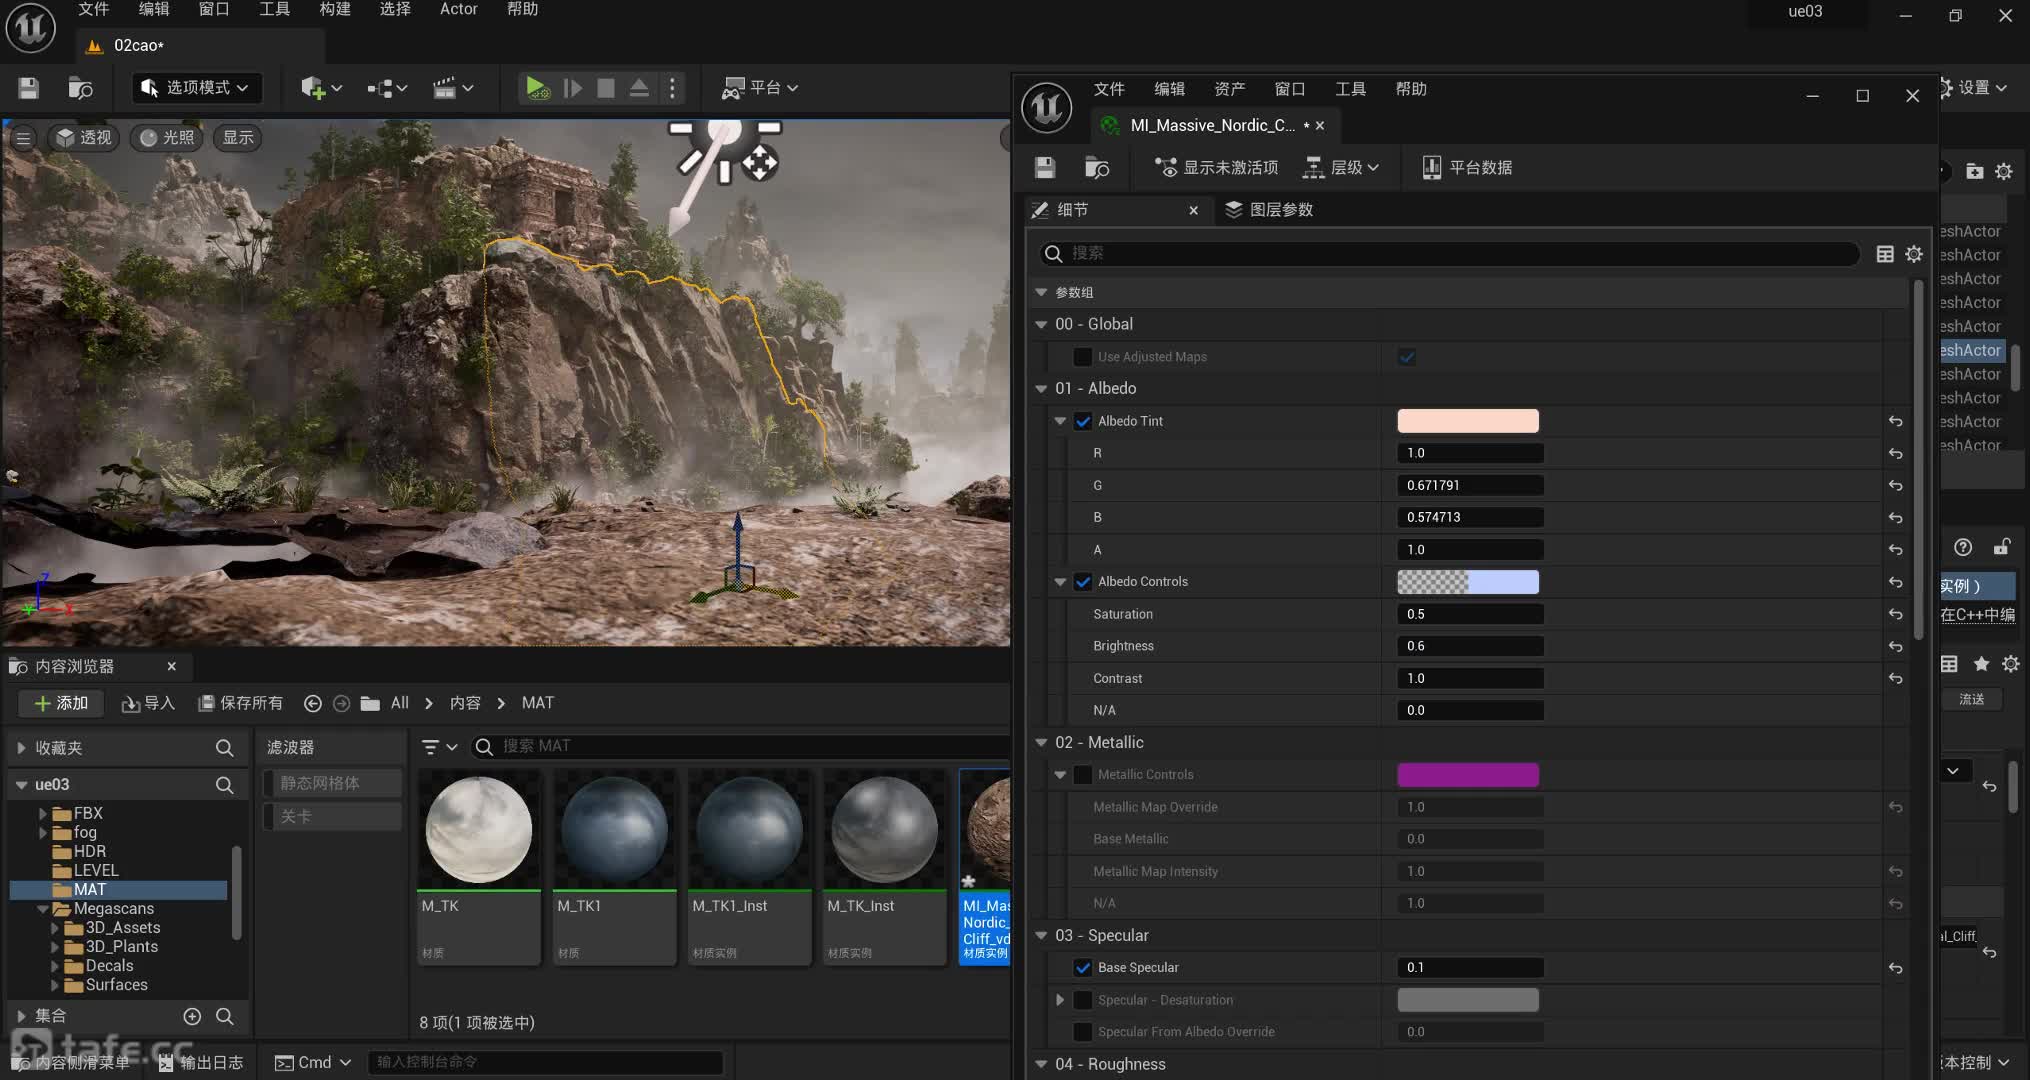Image resolution: width=2030 pixels, height=1080 pixels.
Task: Click the 导入 import button
Action: (148, 704)
